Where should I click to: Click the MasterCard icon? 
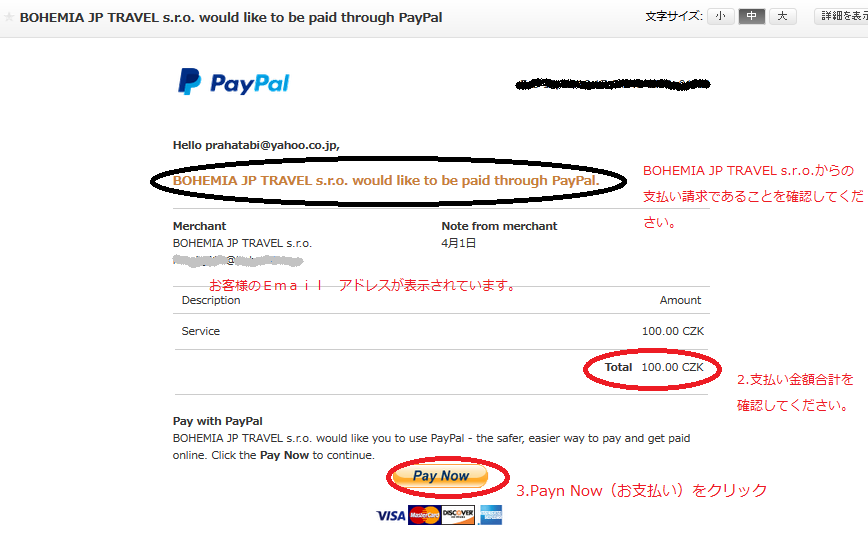pos(425,515)
